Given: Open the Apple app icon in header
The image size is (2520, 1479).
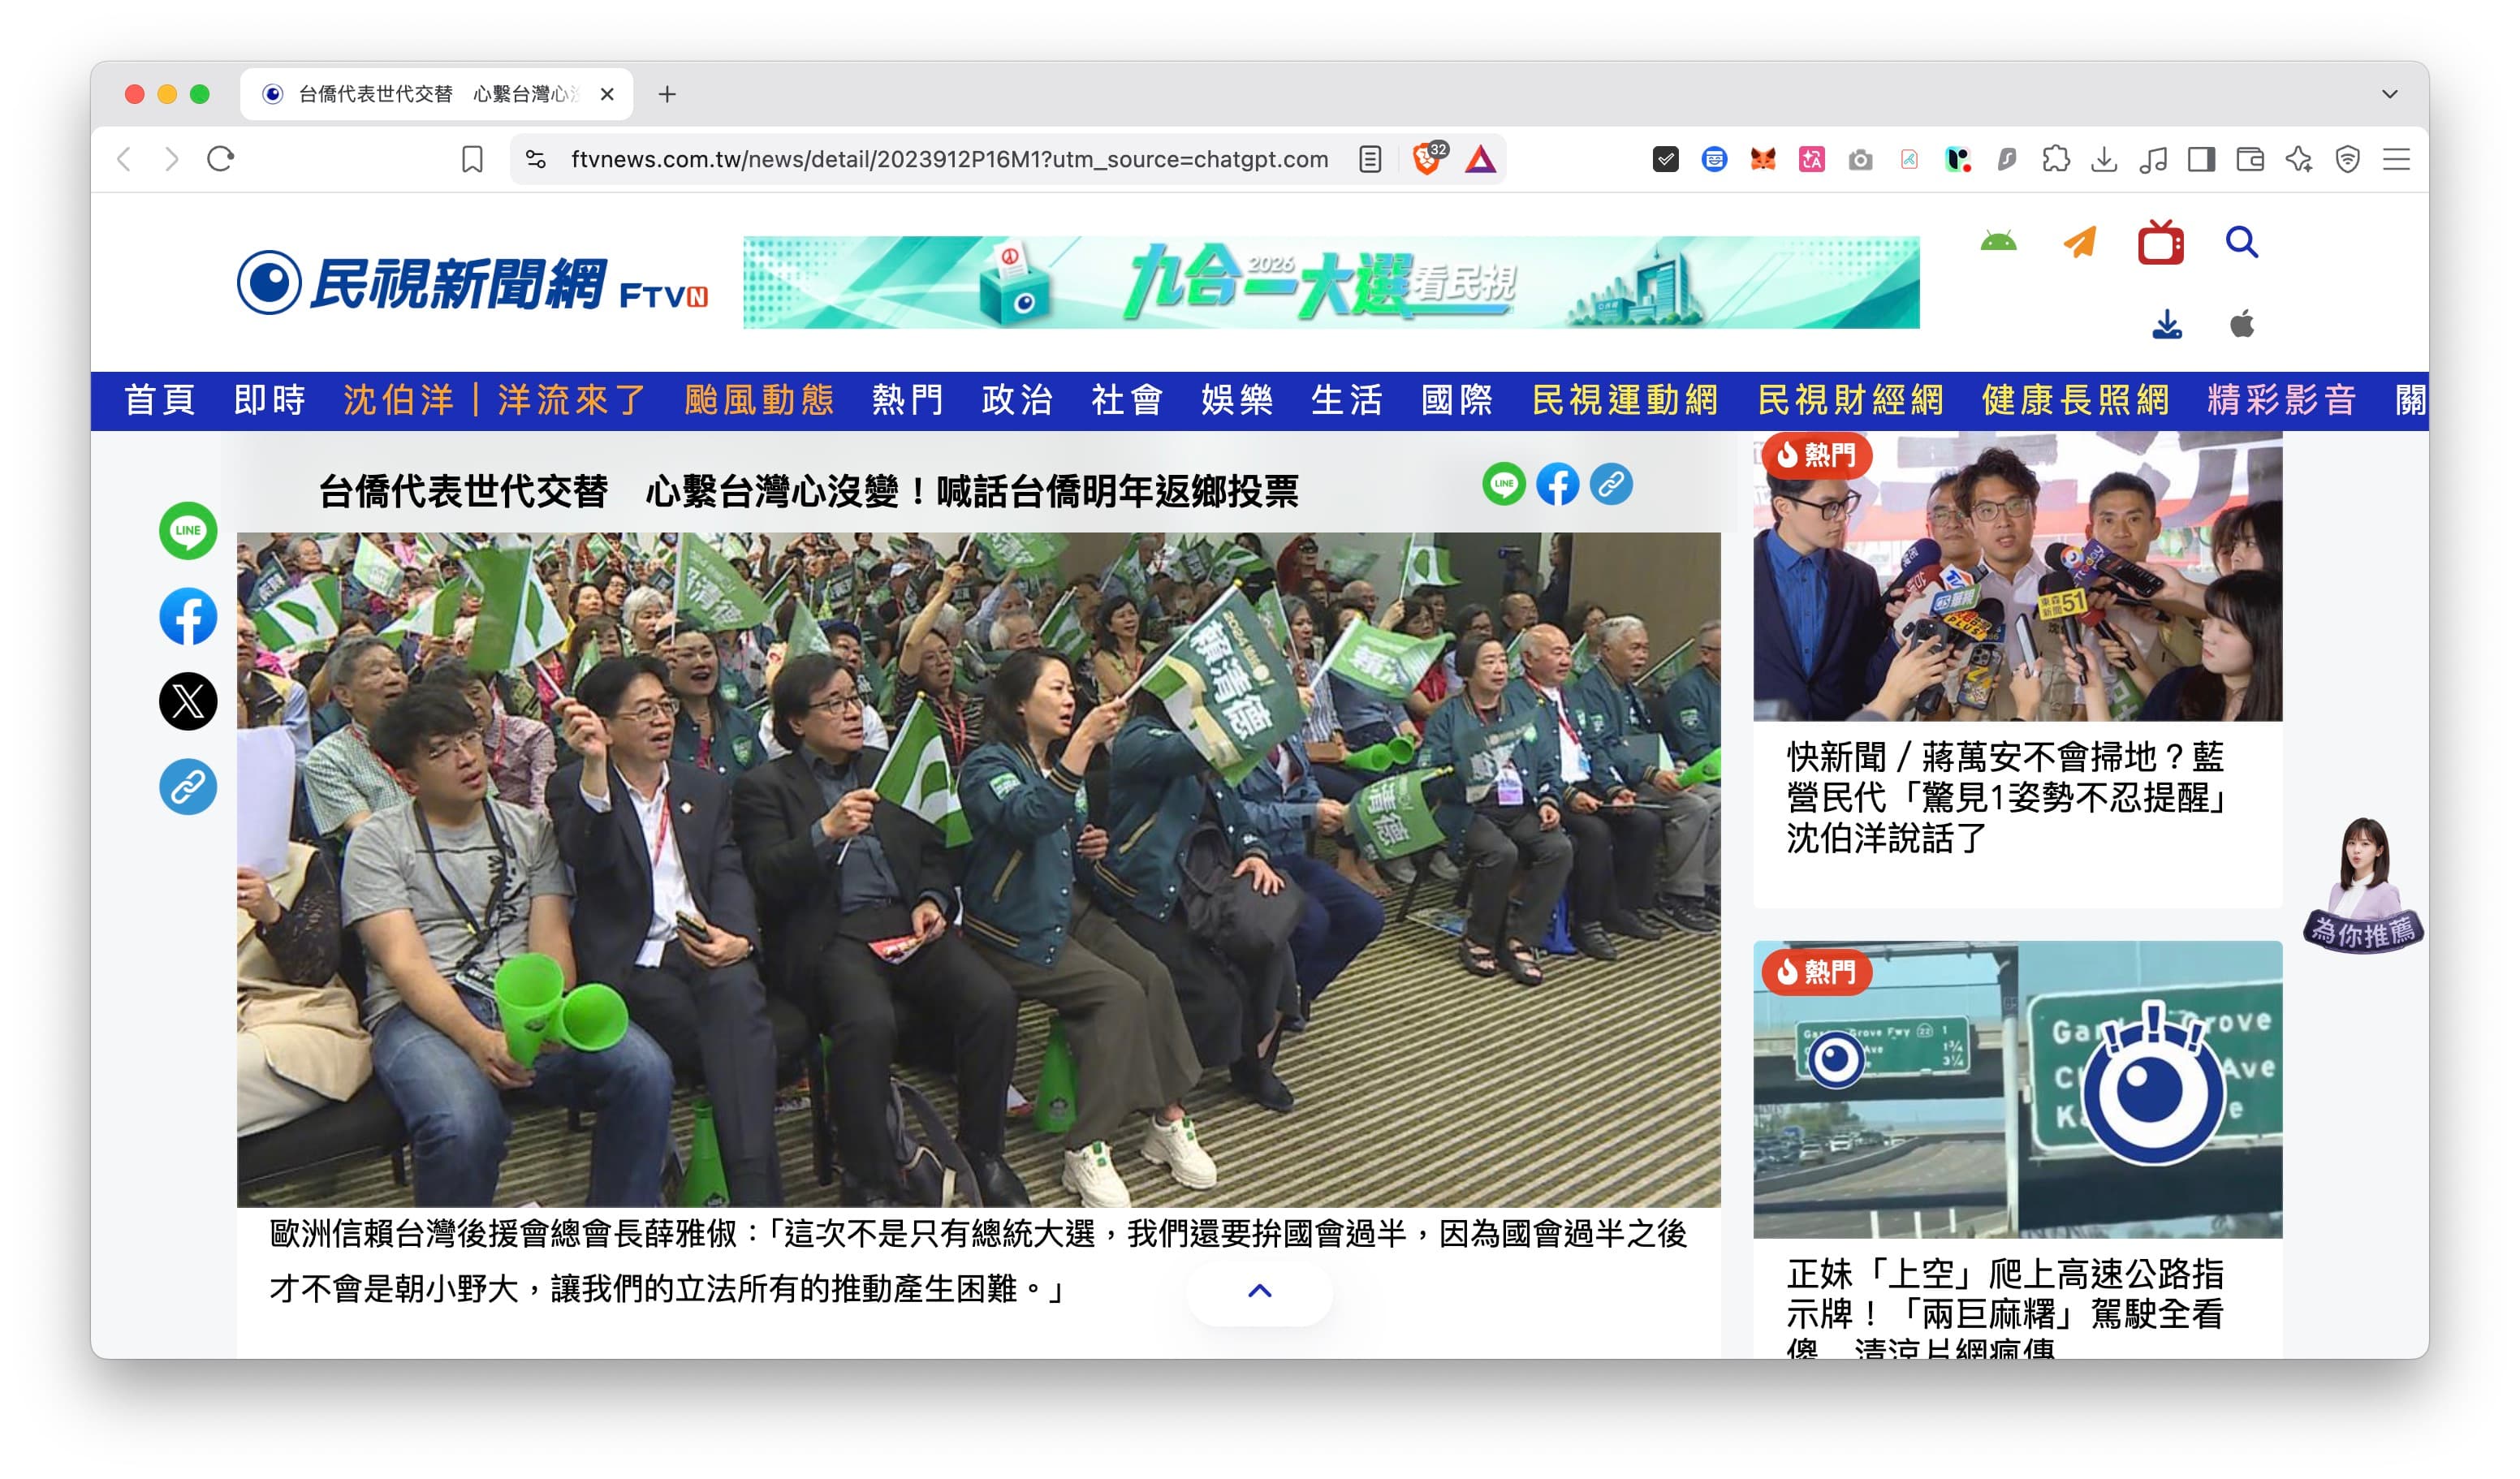Looking at the screenshot, I should [x=2242, y=324].
